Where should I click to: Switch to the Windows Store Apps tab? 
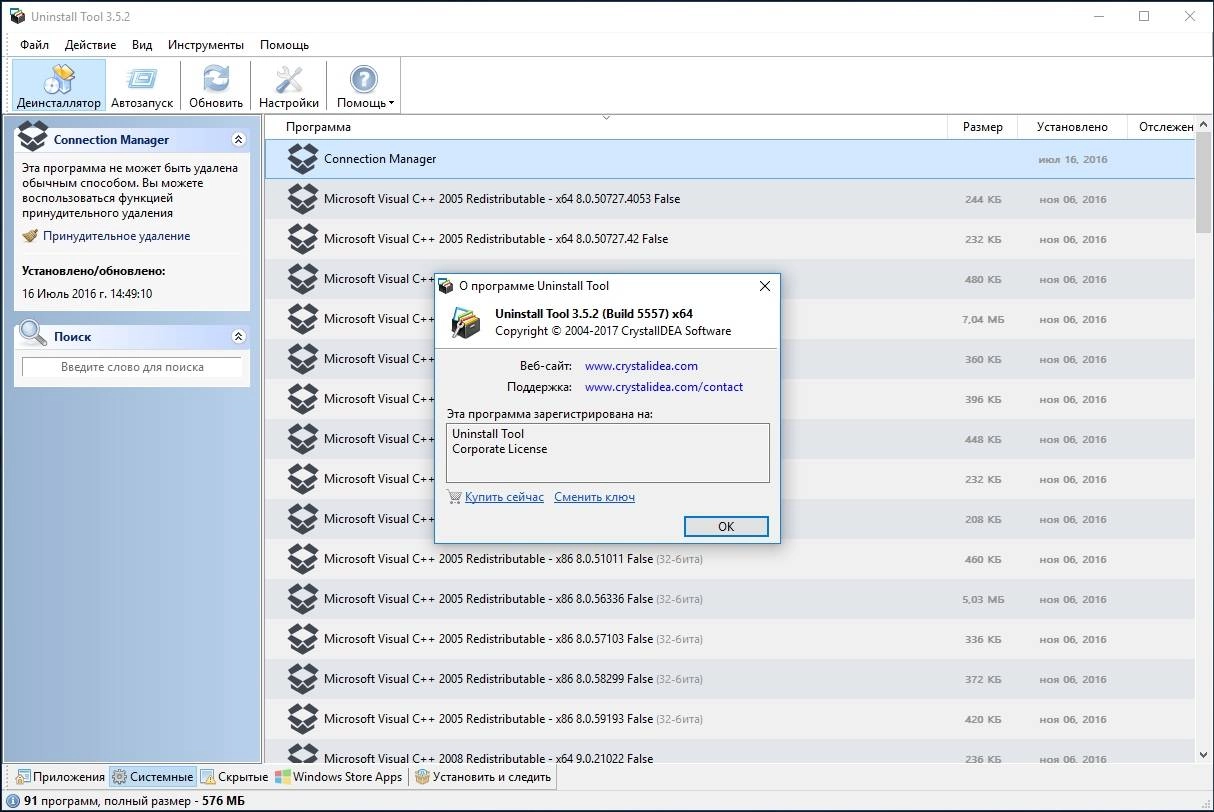[x=339, y=777]
